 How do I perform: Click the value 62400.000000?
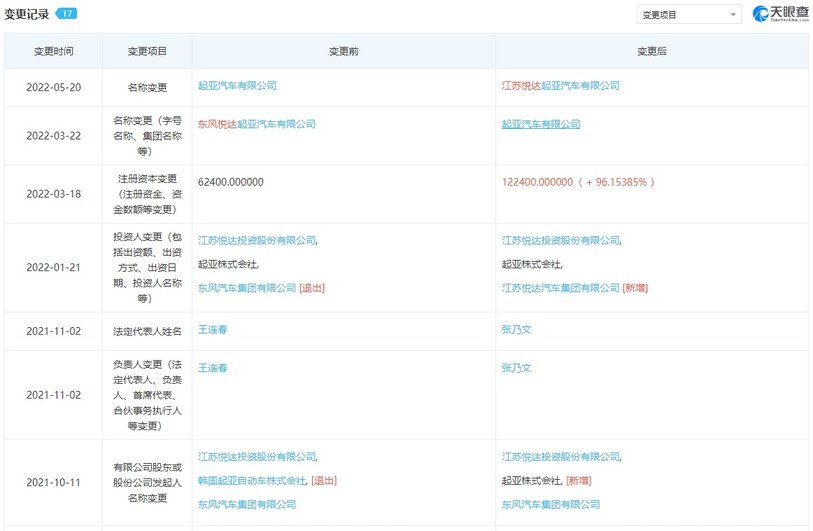[x=231, y=182]
